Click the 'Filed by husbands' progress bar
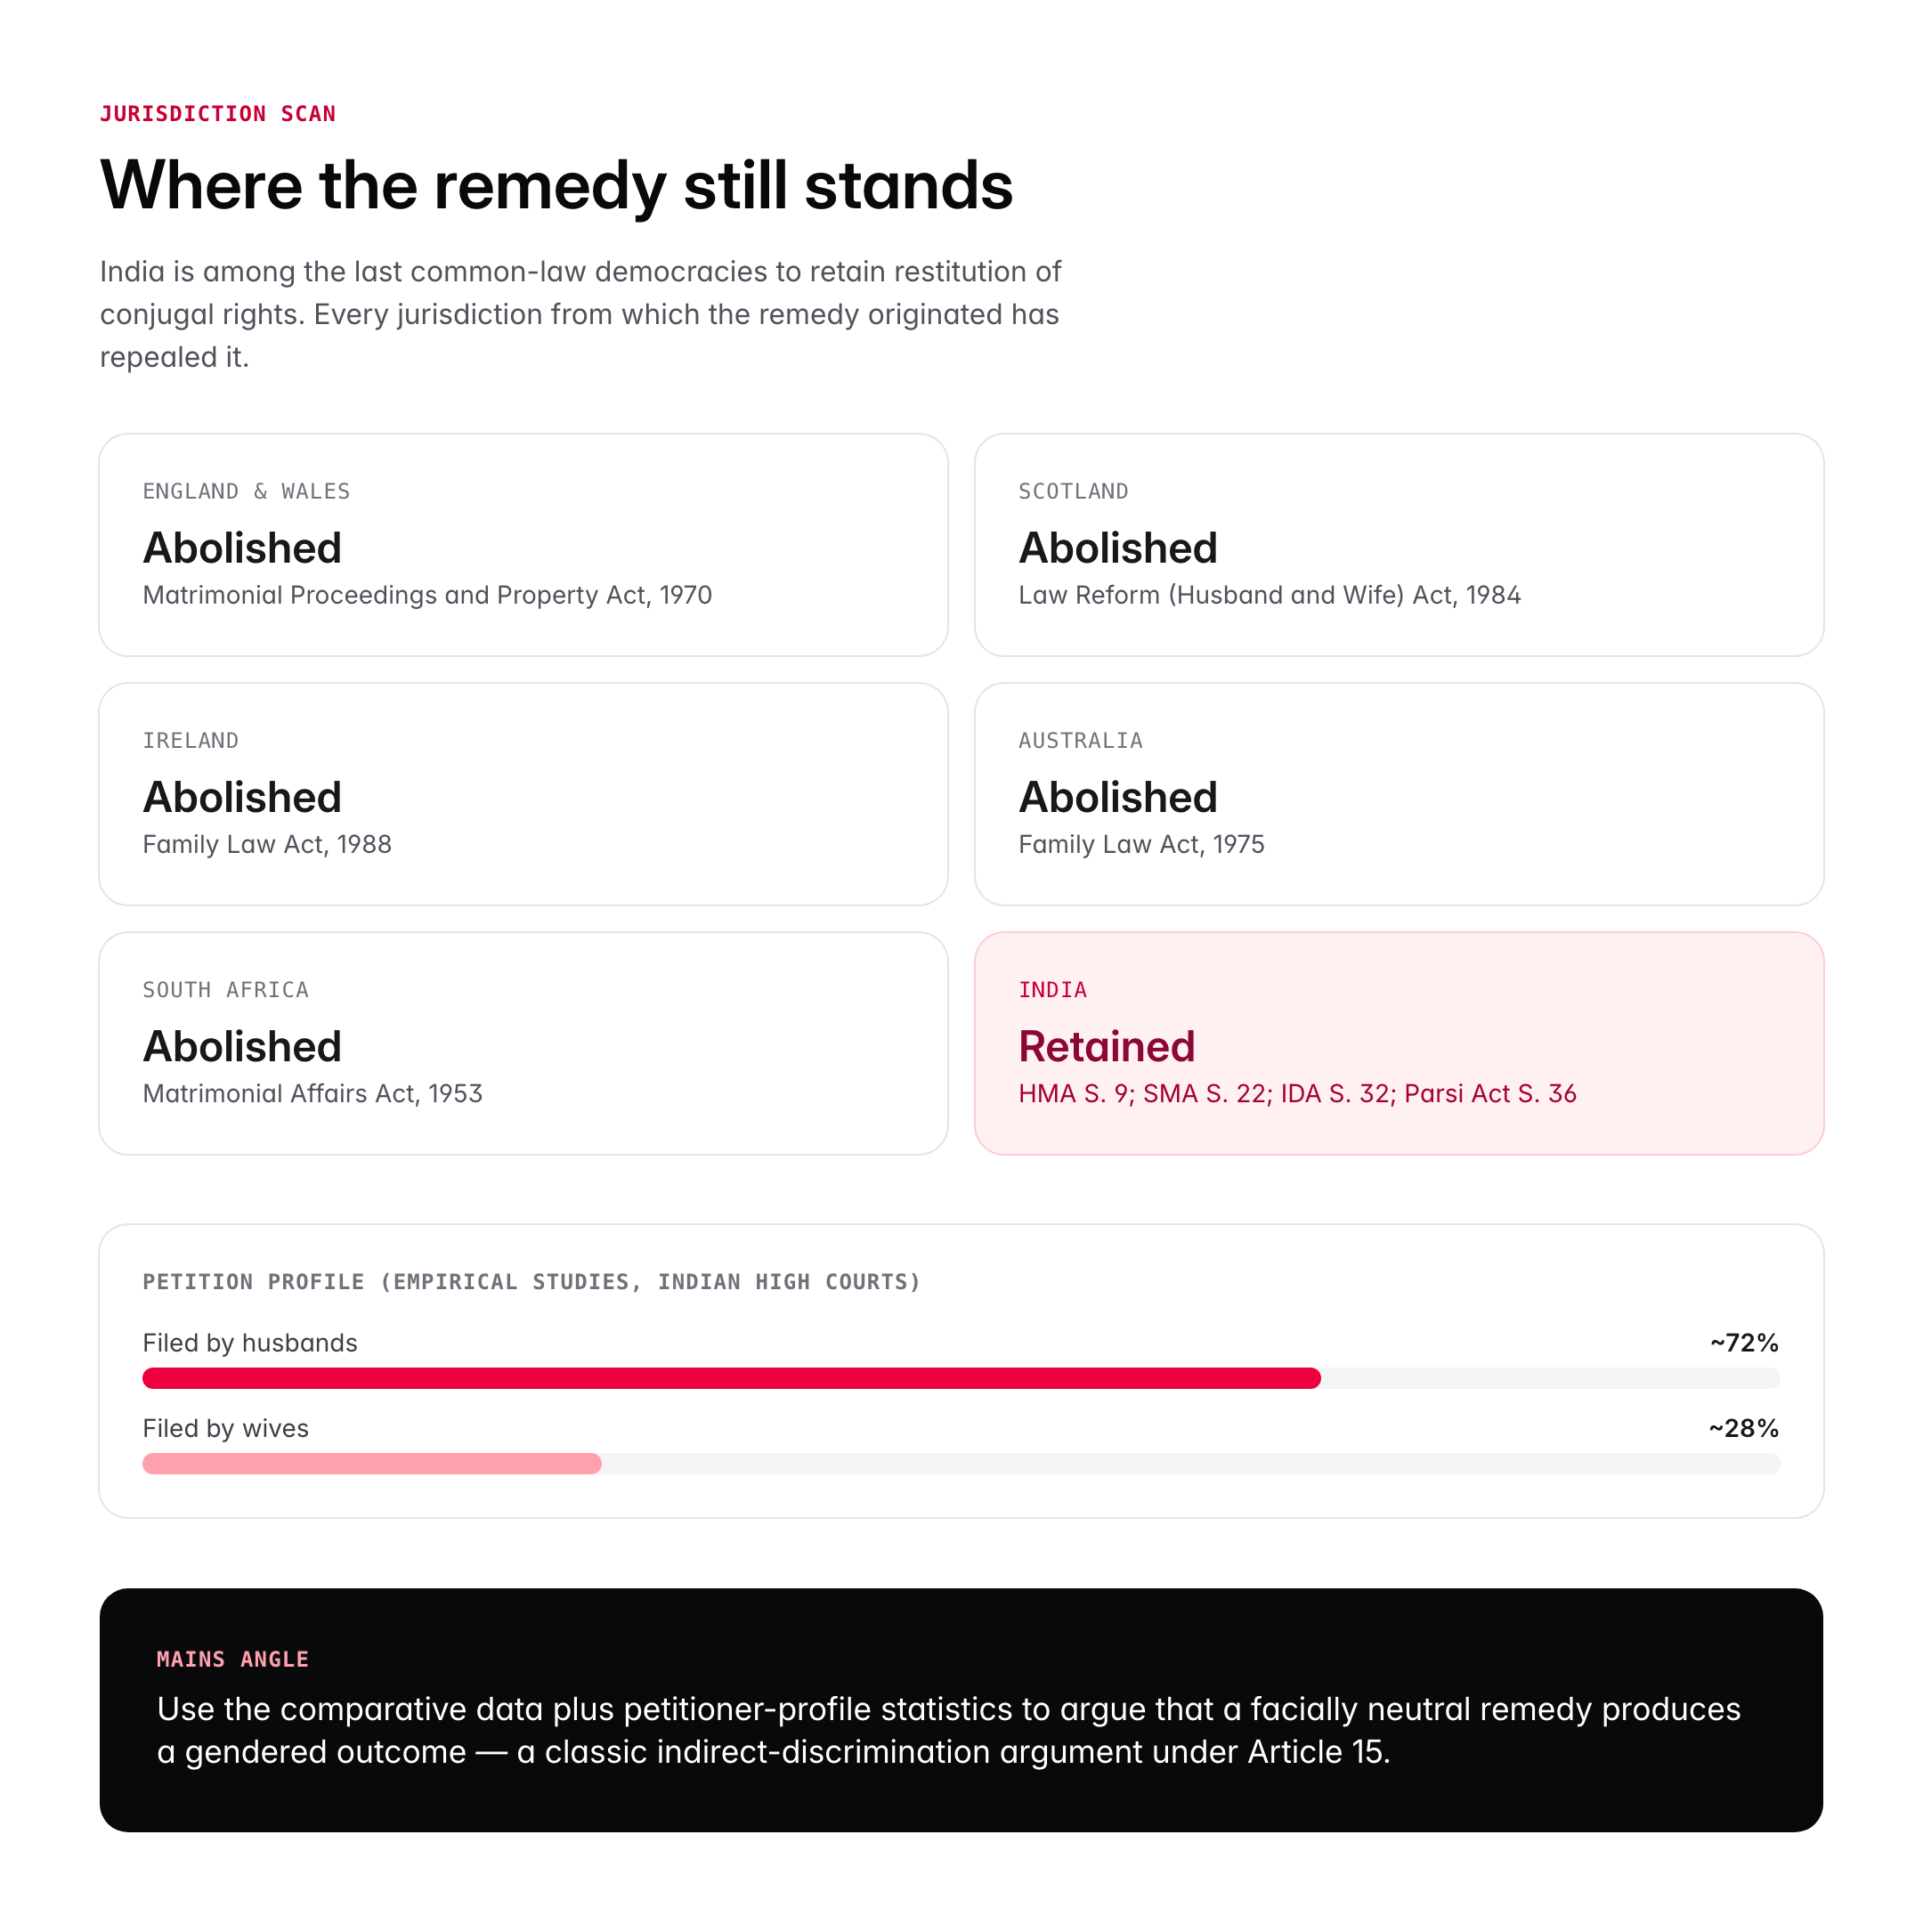This screenshot has height=1932, width=1923. point(960,1378)
